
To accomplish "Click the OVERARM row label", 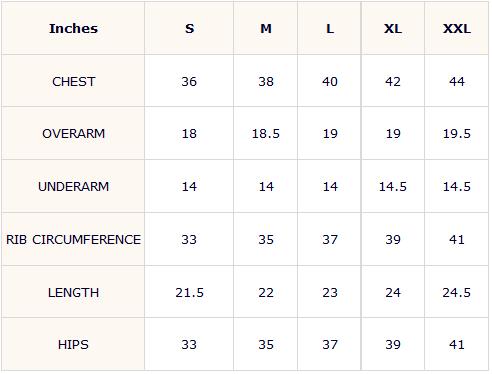I will point(73,134).
